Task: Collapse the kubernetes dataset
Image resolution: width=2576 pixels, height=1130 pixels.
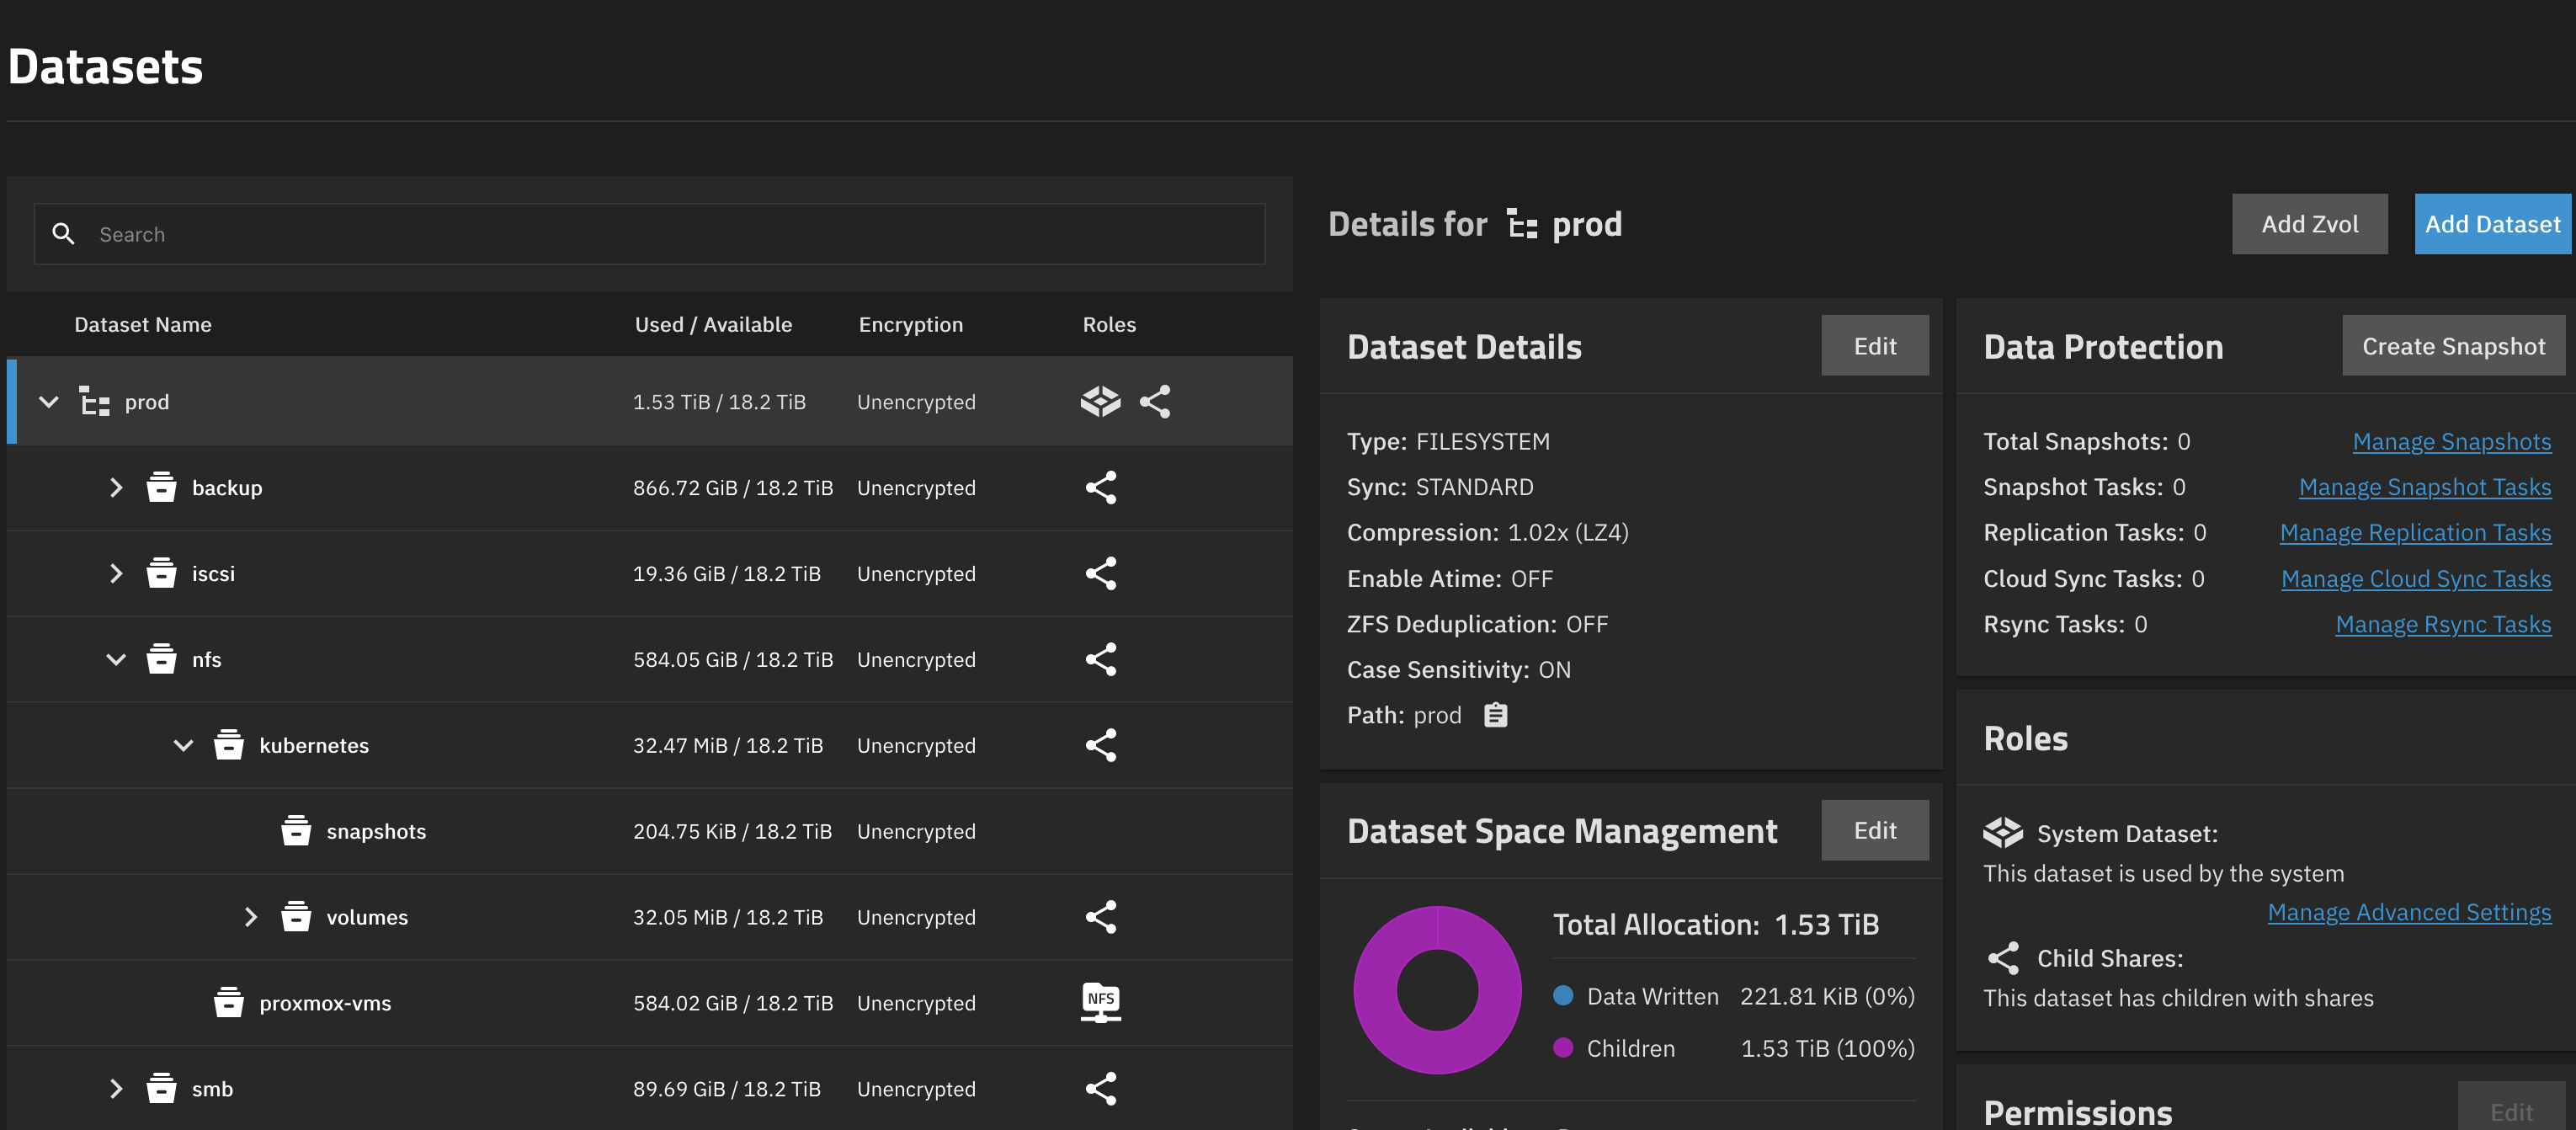Action: point(183,745)
